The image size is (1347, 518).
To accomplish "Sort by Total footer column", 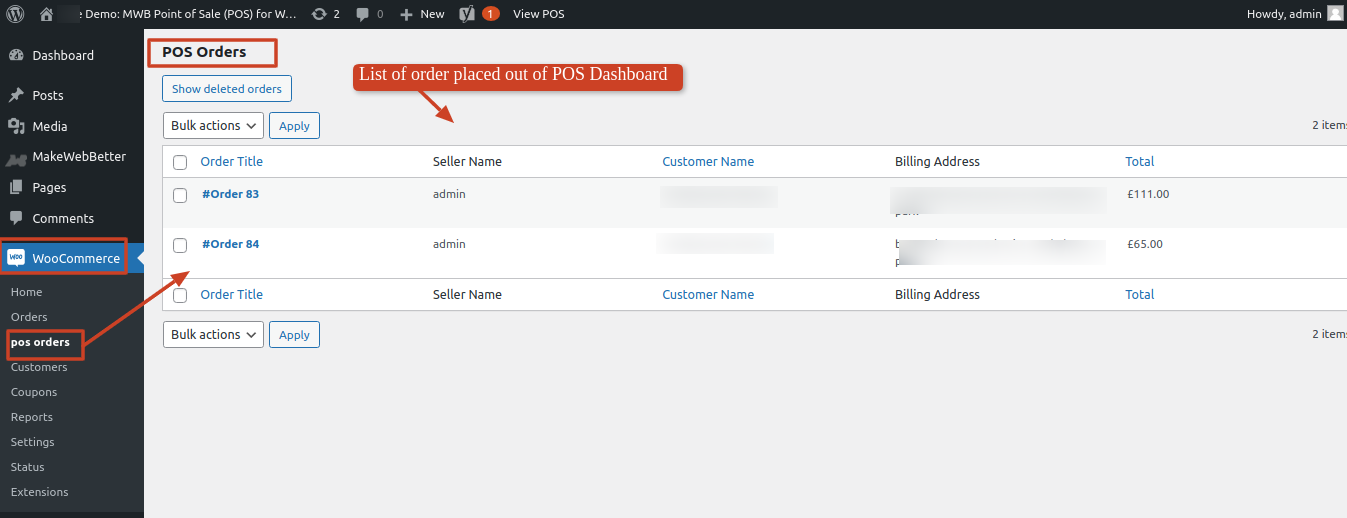I will 1140,294.
